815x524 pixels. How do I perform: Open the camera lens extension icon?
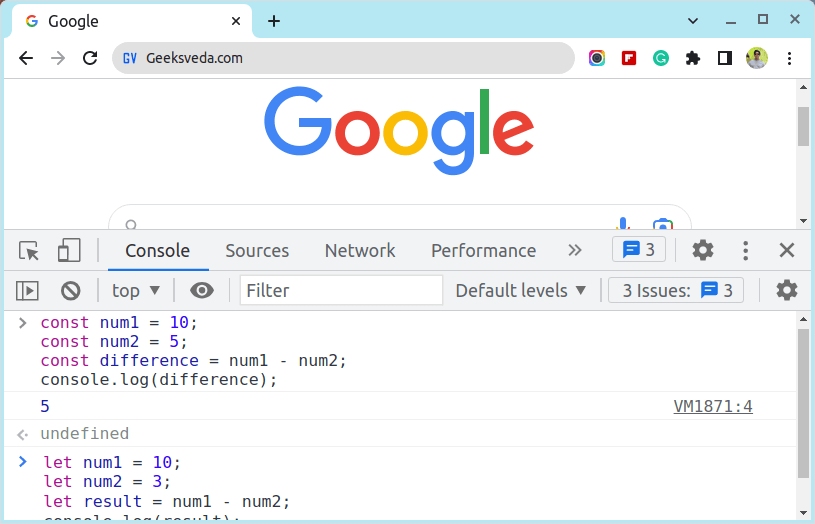597,58
